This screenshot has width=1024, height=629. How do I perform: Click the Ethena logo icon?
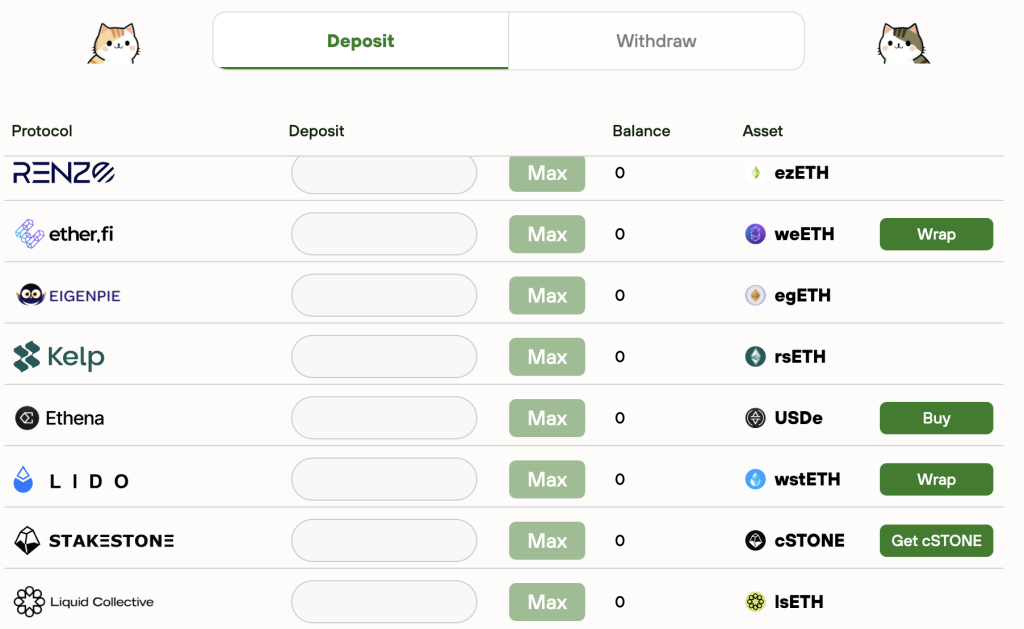28,418
